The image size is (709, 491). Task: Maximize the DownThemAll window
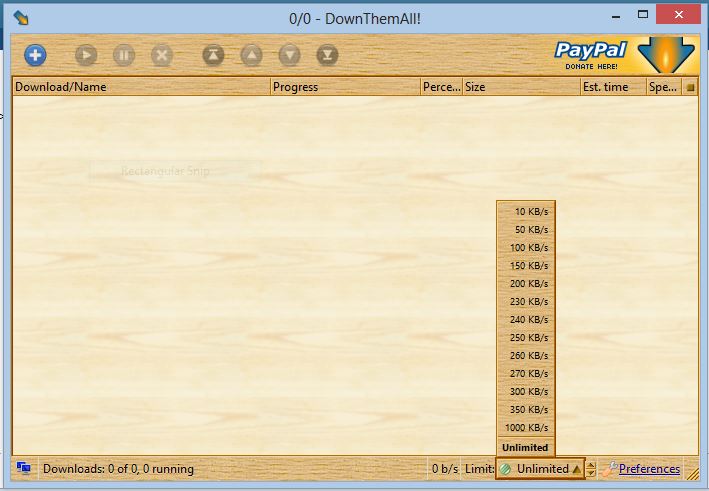tap(643, 15)
